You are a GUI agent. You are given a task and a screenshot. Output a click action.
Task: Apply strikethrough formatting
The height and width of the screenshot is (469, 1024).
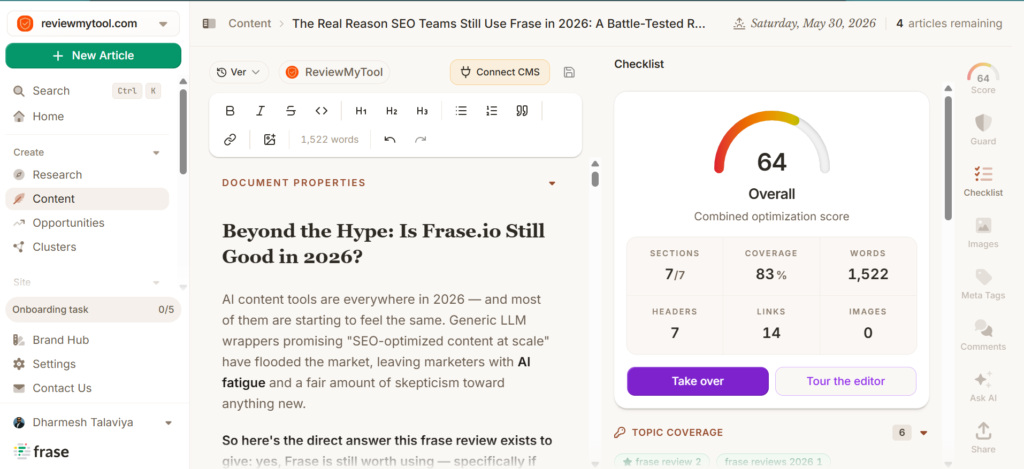click(x=291, y=111)
